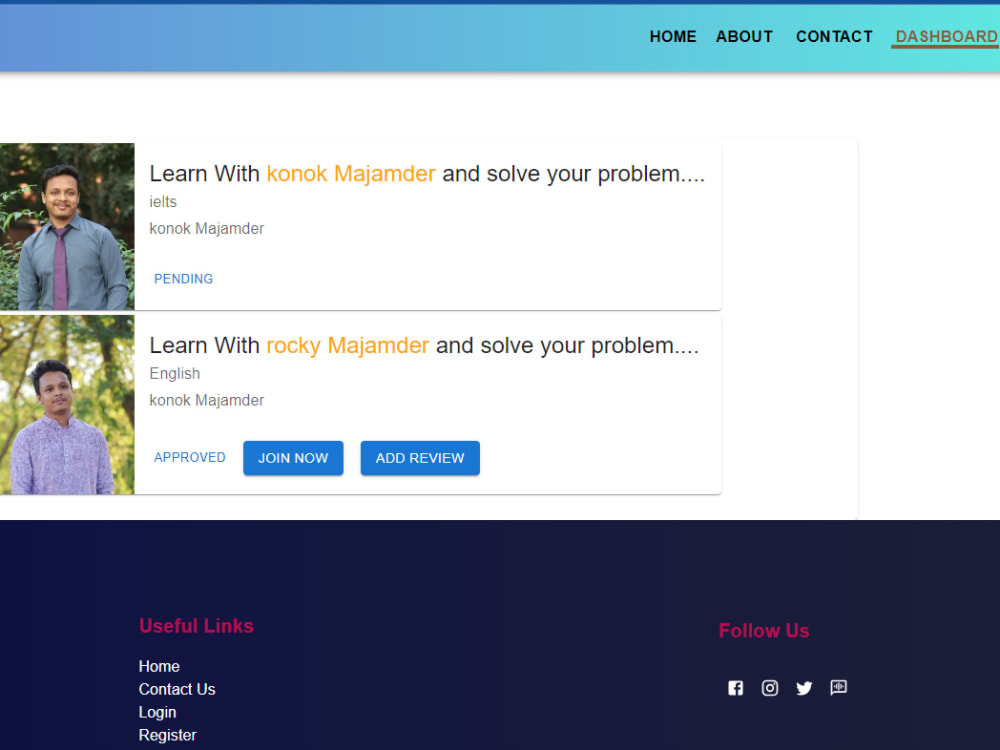
Task: Open the Login link in the footer
Action: 157,712
